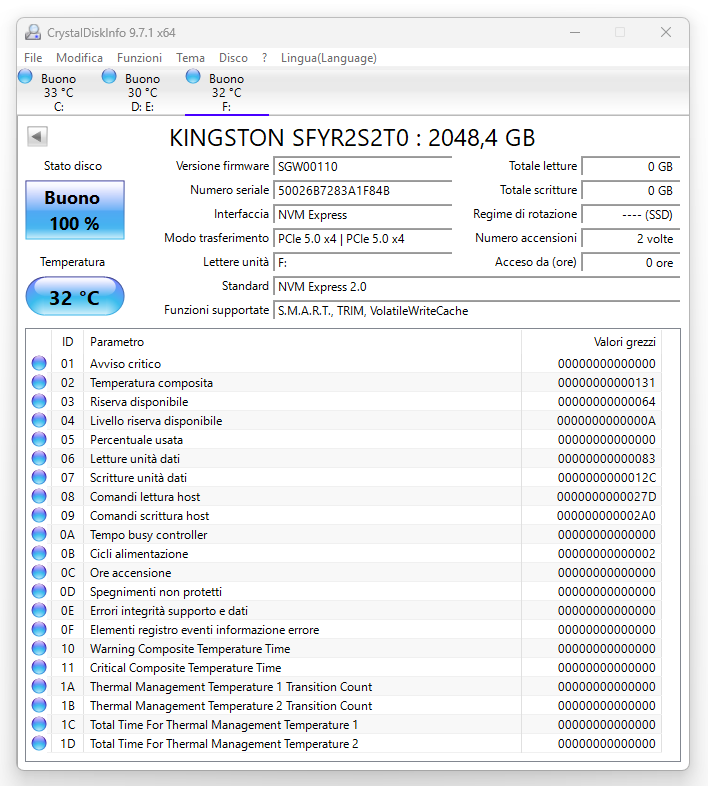Switch to the F: drive tab
708x786 pixels.
pos(226,92)
